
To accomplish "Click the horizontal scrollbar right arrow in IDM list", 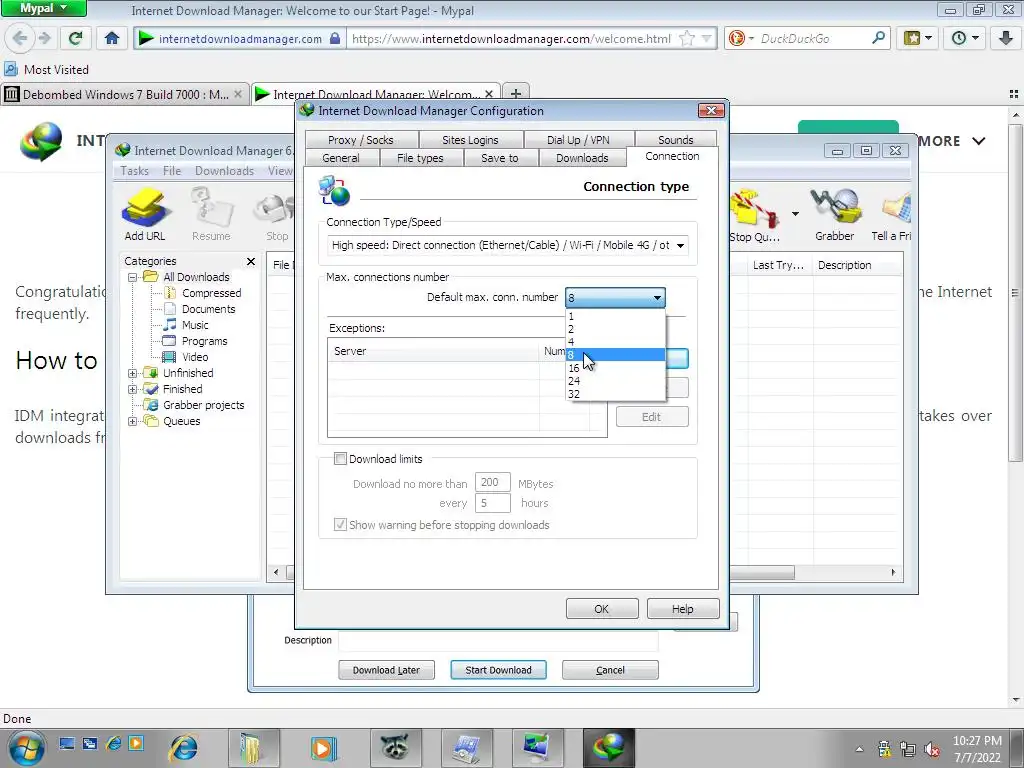I will (893, 572).
